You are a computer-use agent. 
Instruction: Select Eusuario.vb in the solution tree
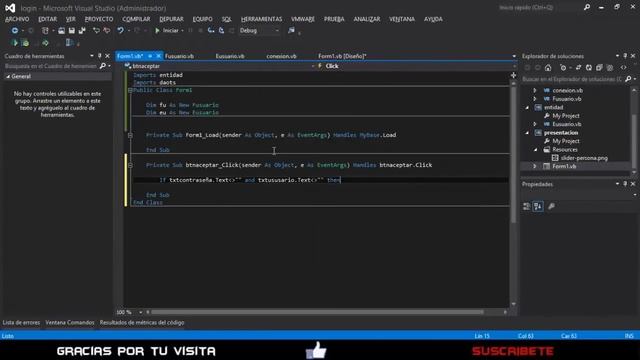[x=567, y=124]
